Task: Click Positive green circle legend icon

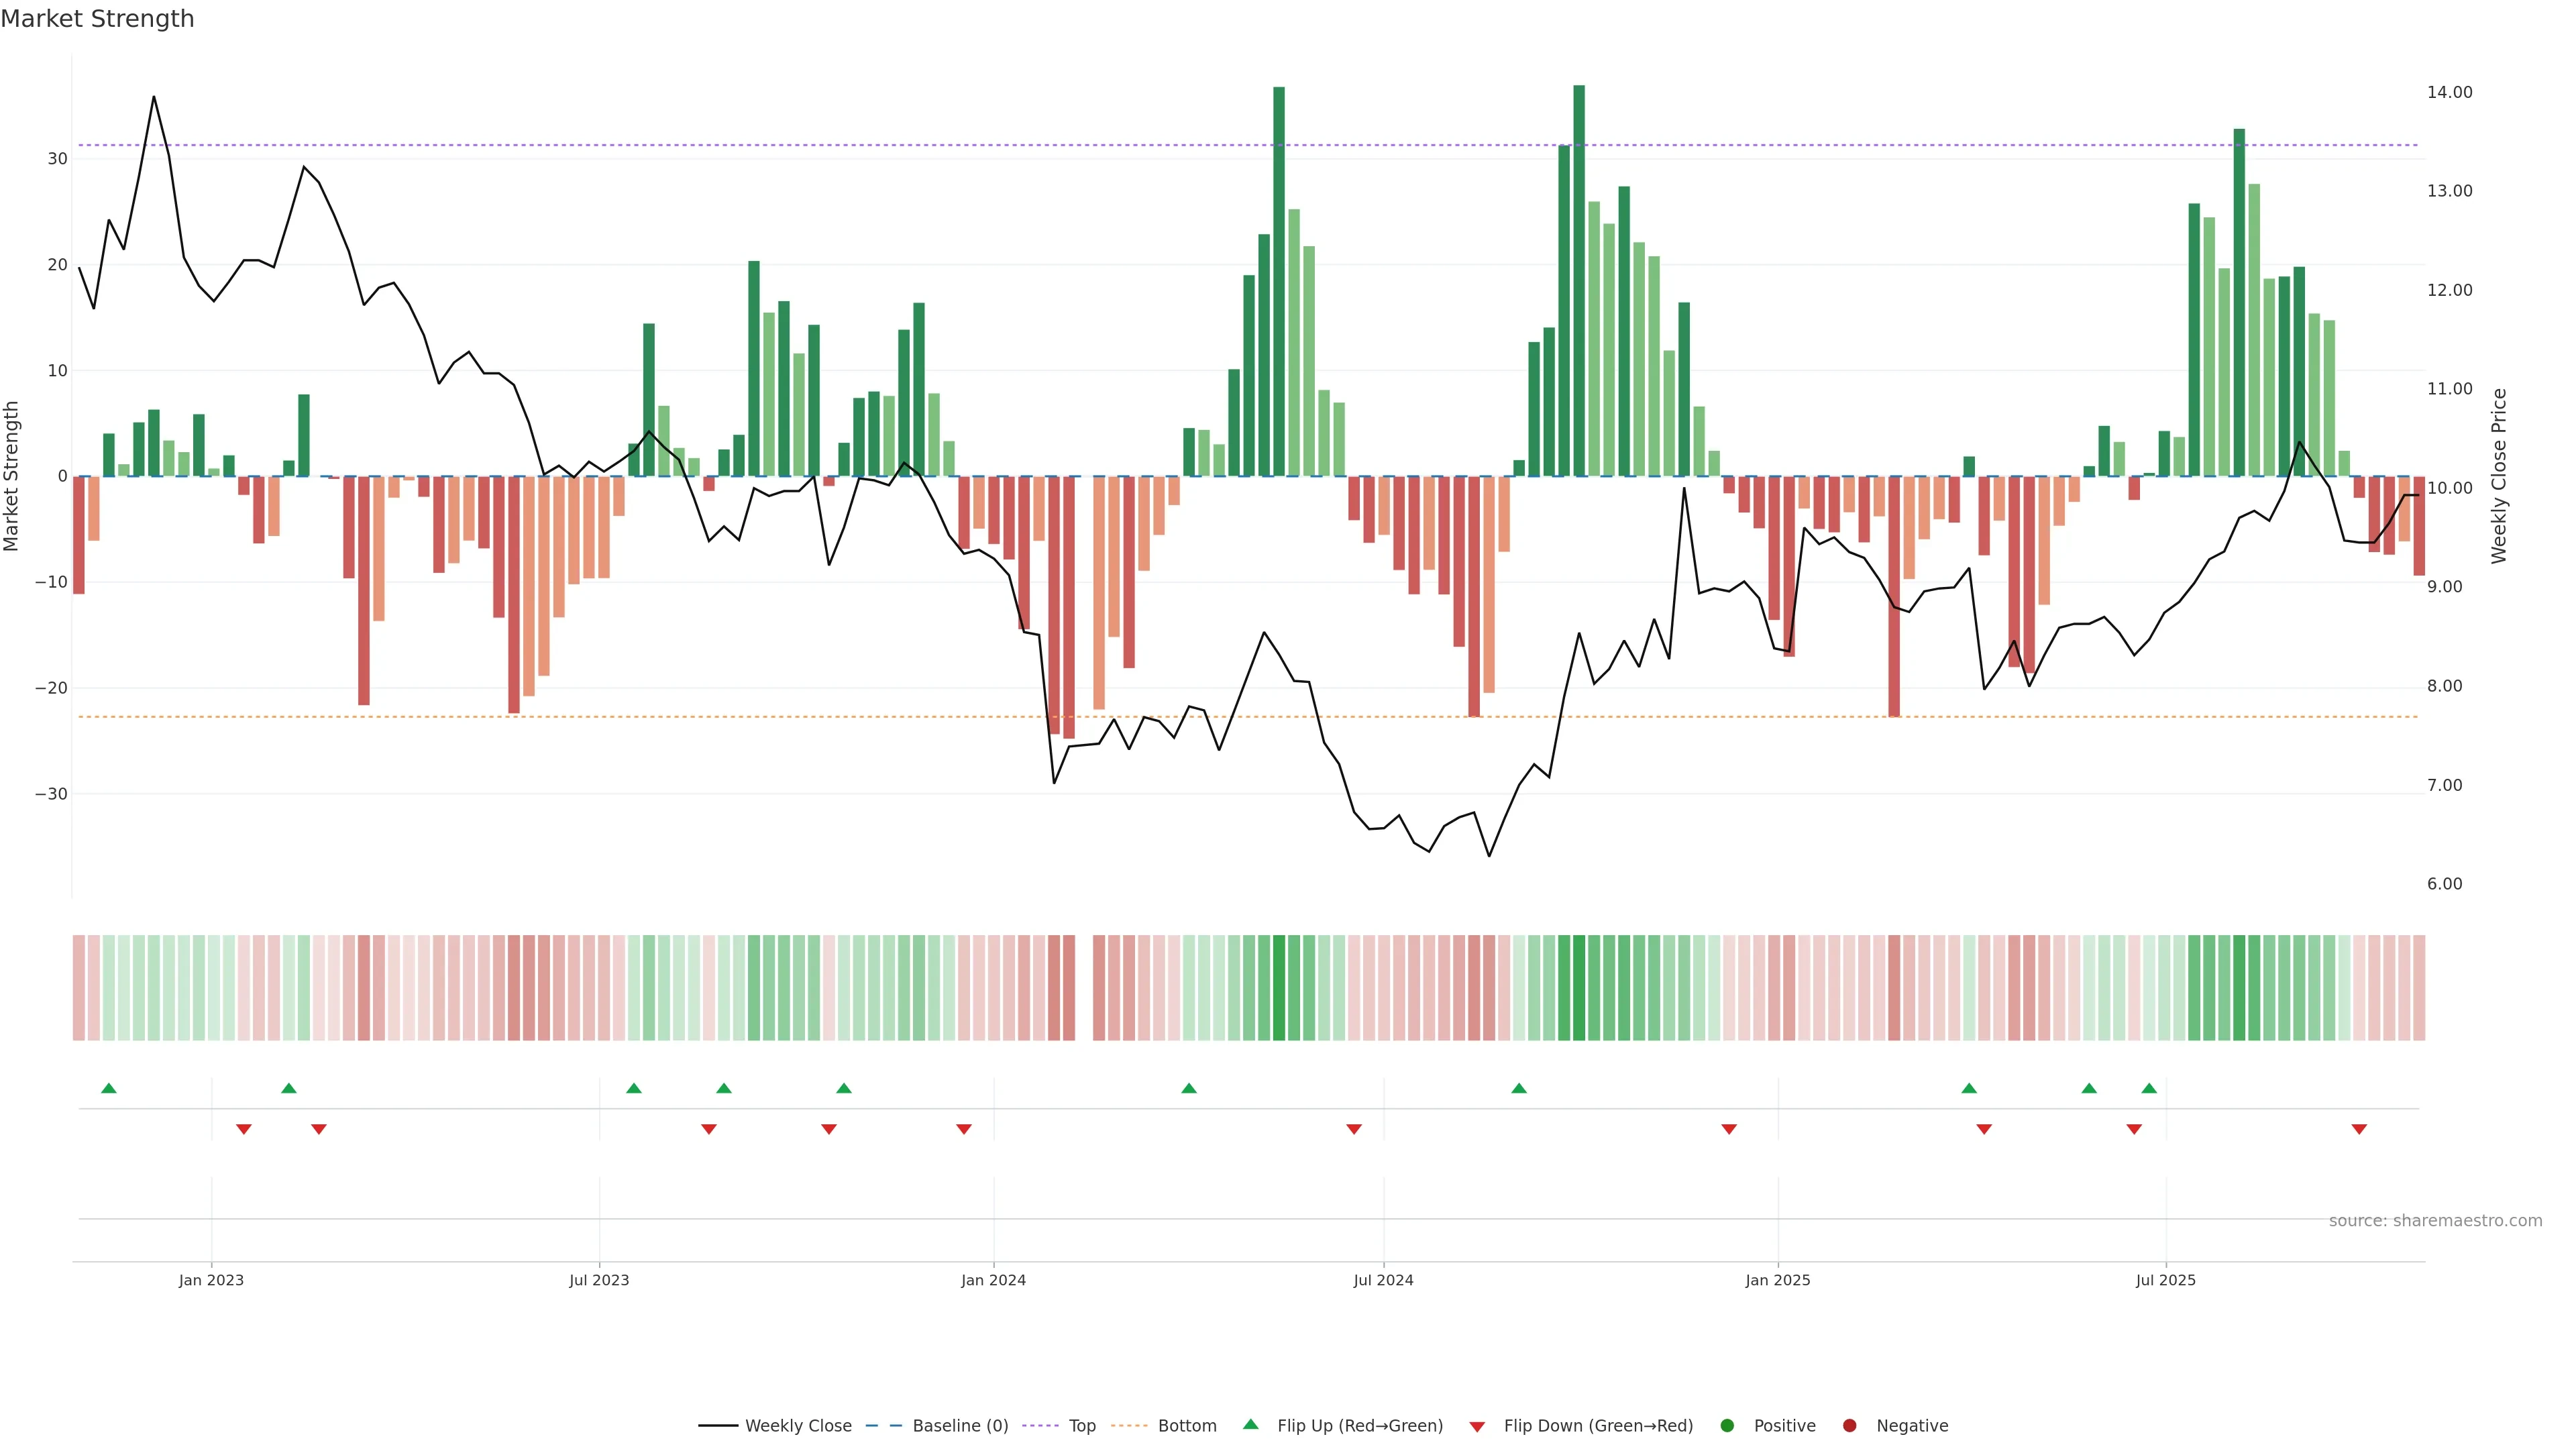Action: tap(1727, 1425)
